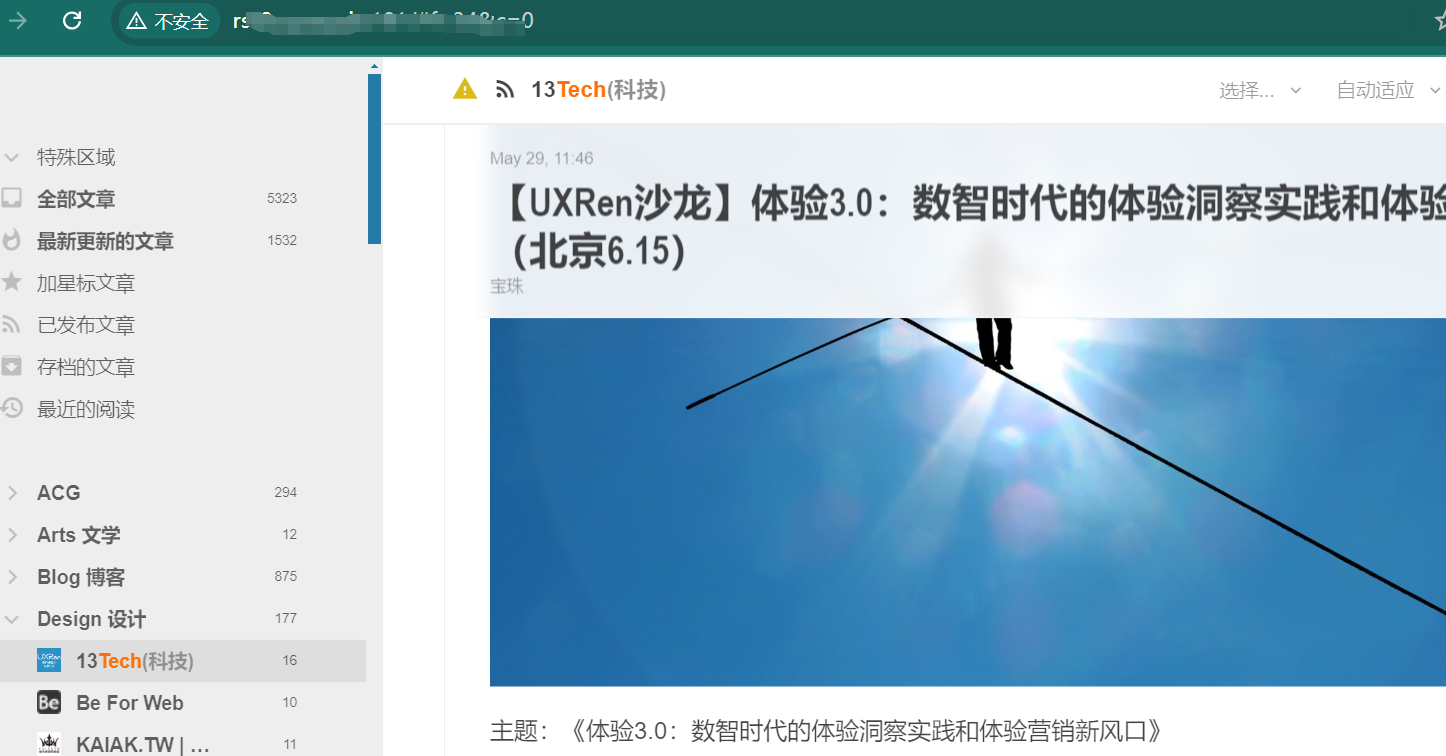1446x756 pixels.
Task: Click the 13Tech(科技) feed header title
Action: tap(598, 90)
